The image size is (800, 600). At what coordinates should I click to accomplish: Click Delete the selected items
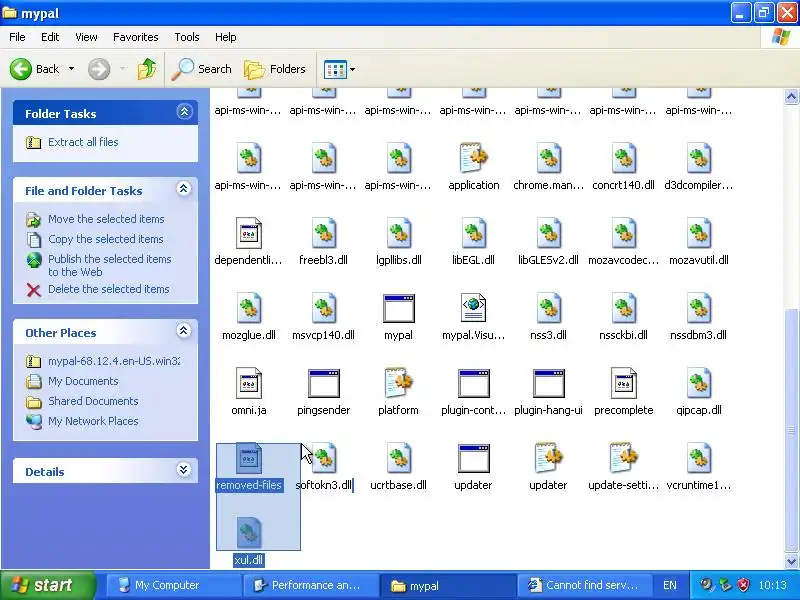(x=109, y=289)
